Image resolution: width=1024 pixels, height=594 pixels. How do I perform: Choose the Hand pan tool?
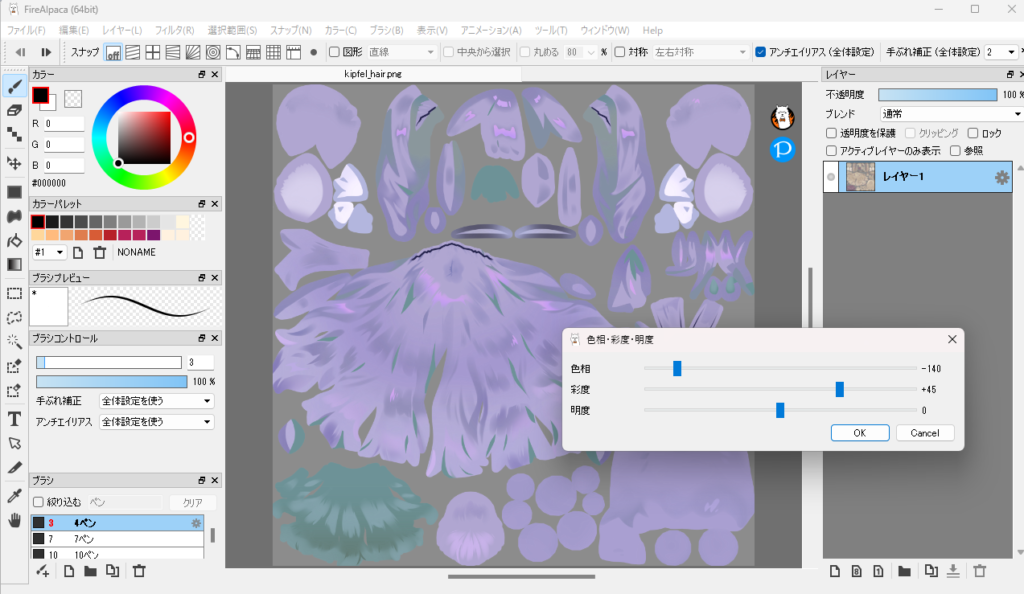pos(14,520)
